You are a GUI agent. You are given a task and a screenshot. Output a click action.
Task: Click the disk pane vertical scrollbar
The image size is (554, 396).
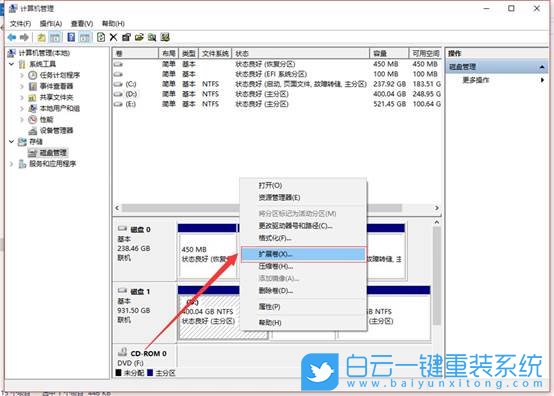(437, 276)
